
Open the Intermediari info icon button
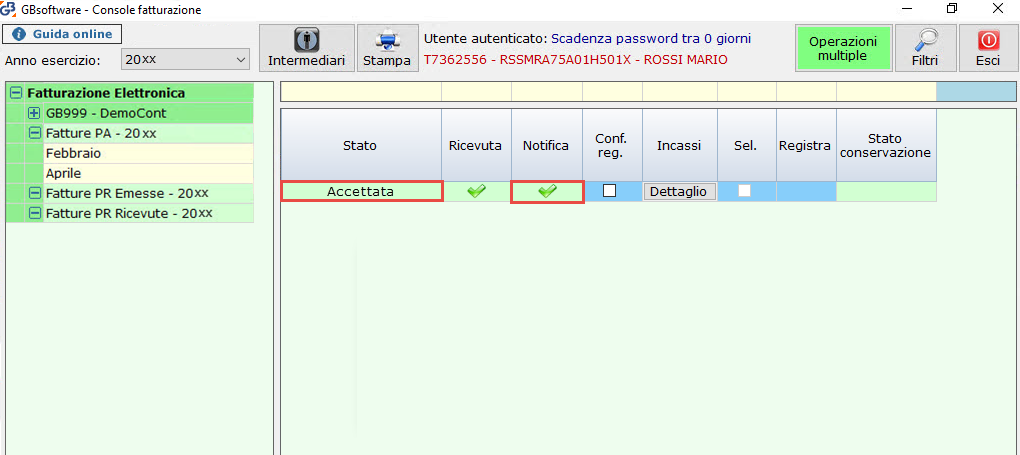pos(306,40)
